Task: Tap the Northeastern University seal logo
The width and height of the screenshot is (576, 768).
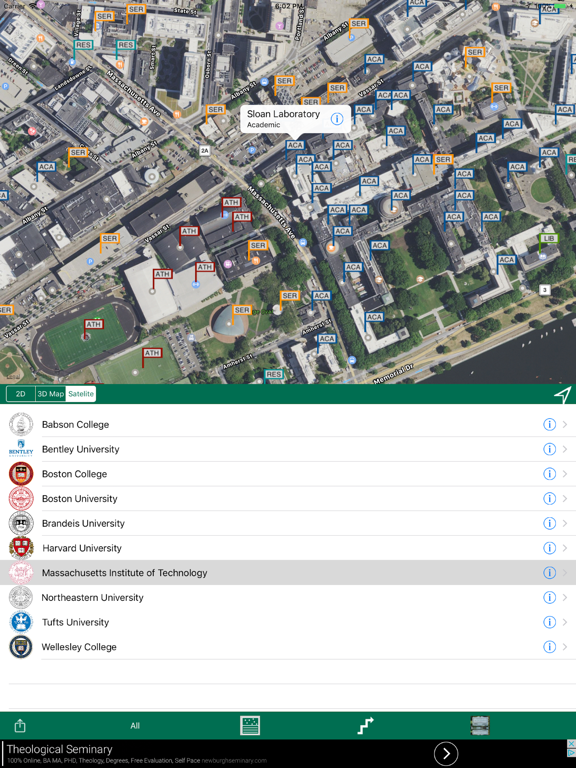Action: coord(21,598)
